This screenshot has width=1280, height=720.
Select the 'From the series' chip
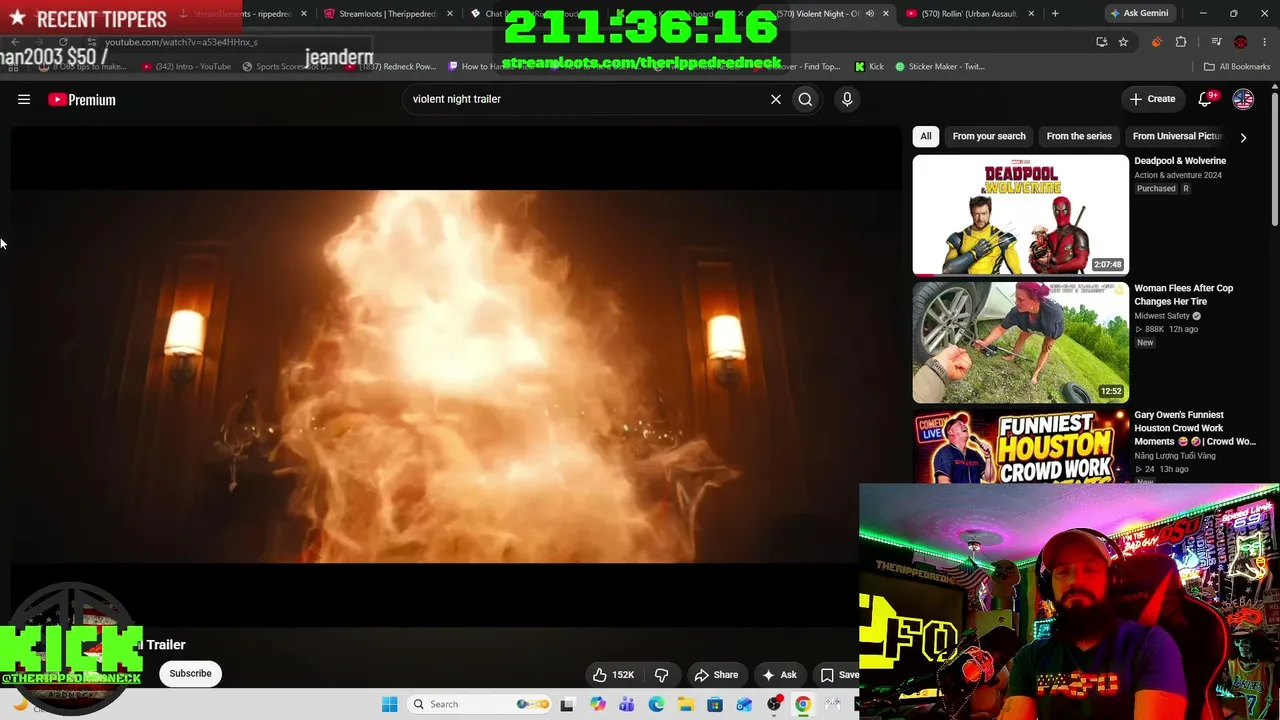(x=1079, y=136)
